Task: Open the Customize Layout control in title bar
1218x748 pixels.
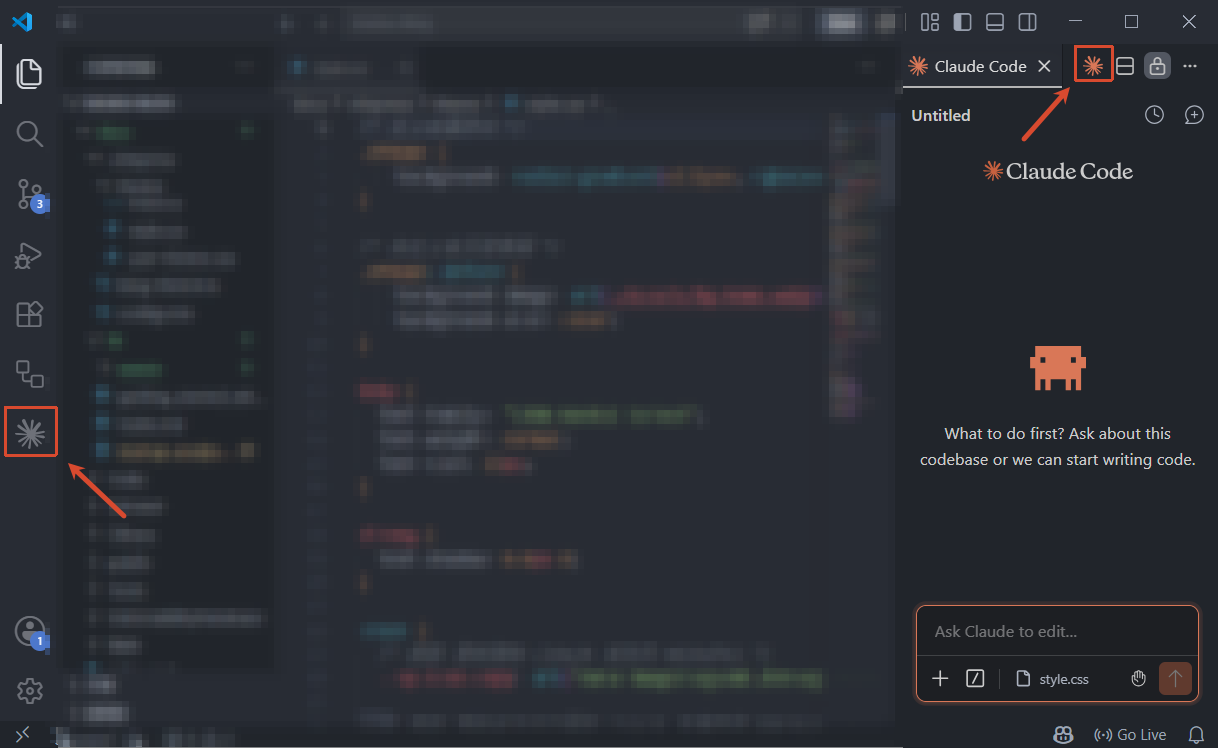Action: point(930,22)
